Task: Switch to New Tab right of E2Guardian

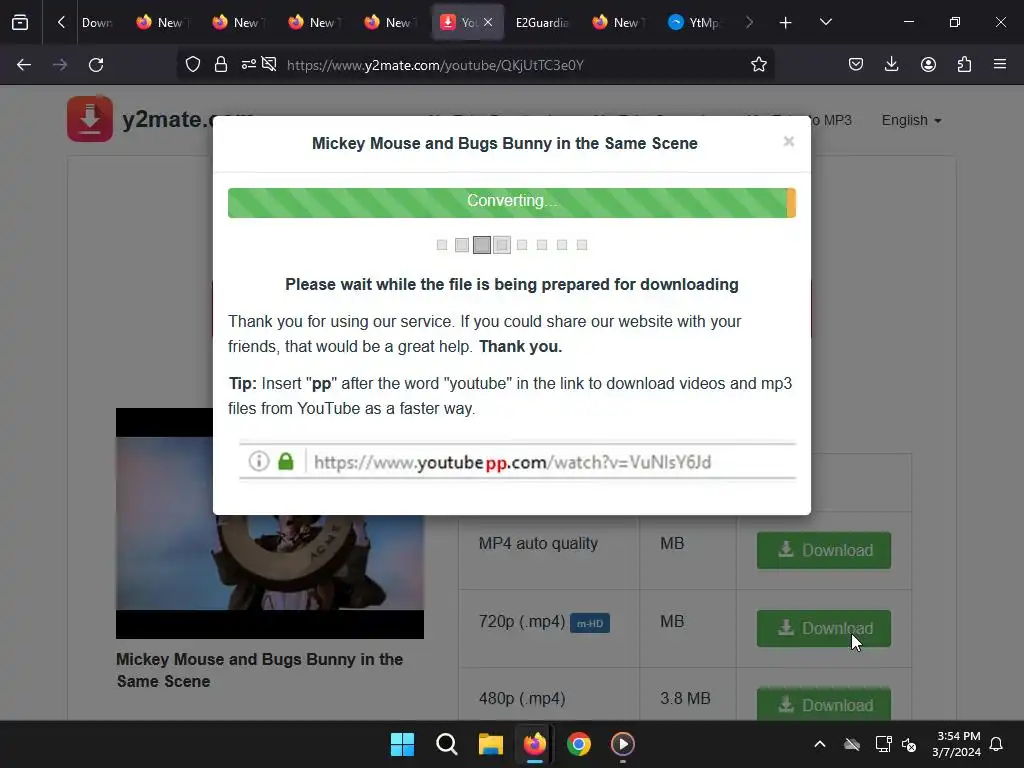Action: (x=618, y=23)
